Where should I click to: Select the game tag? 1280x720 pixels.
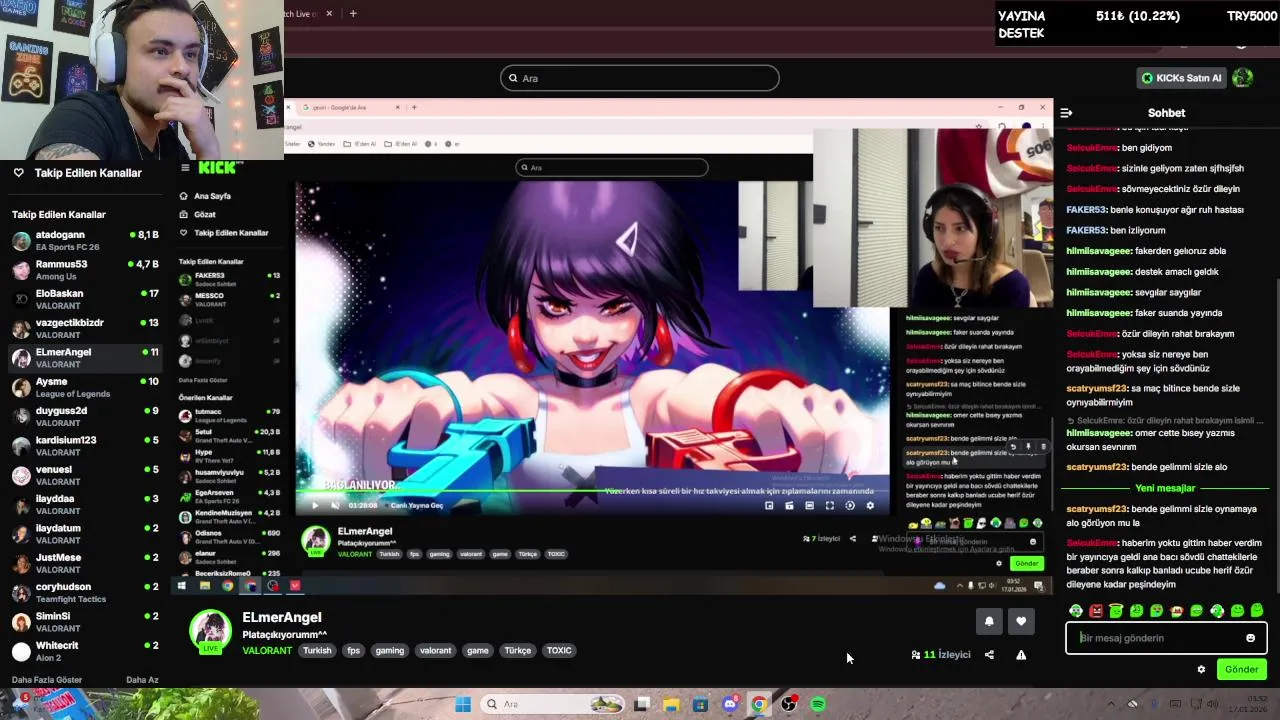(478, 651)
